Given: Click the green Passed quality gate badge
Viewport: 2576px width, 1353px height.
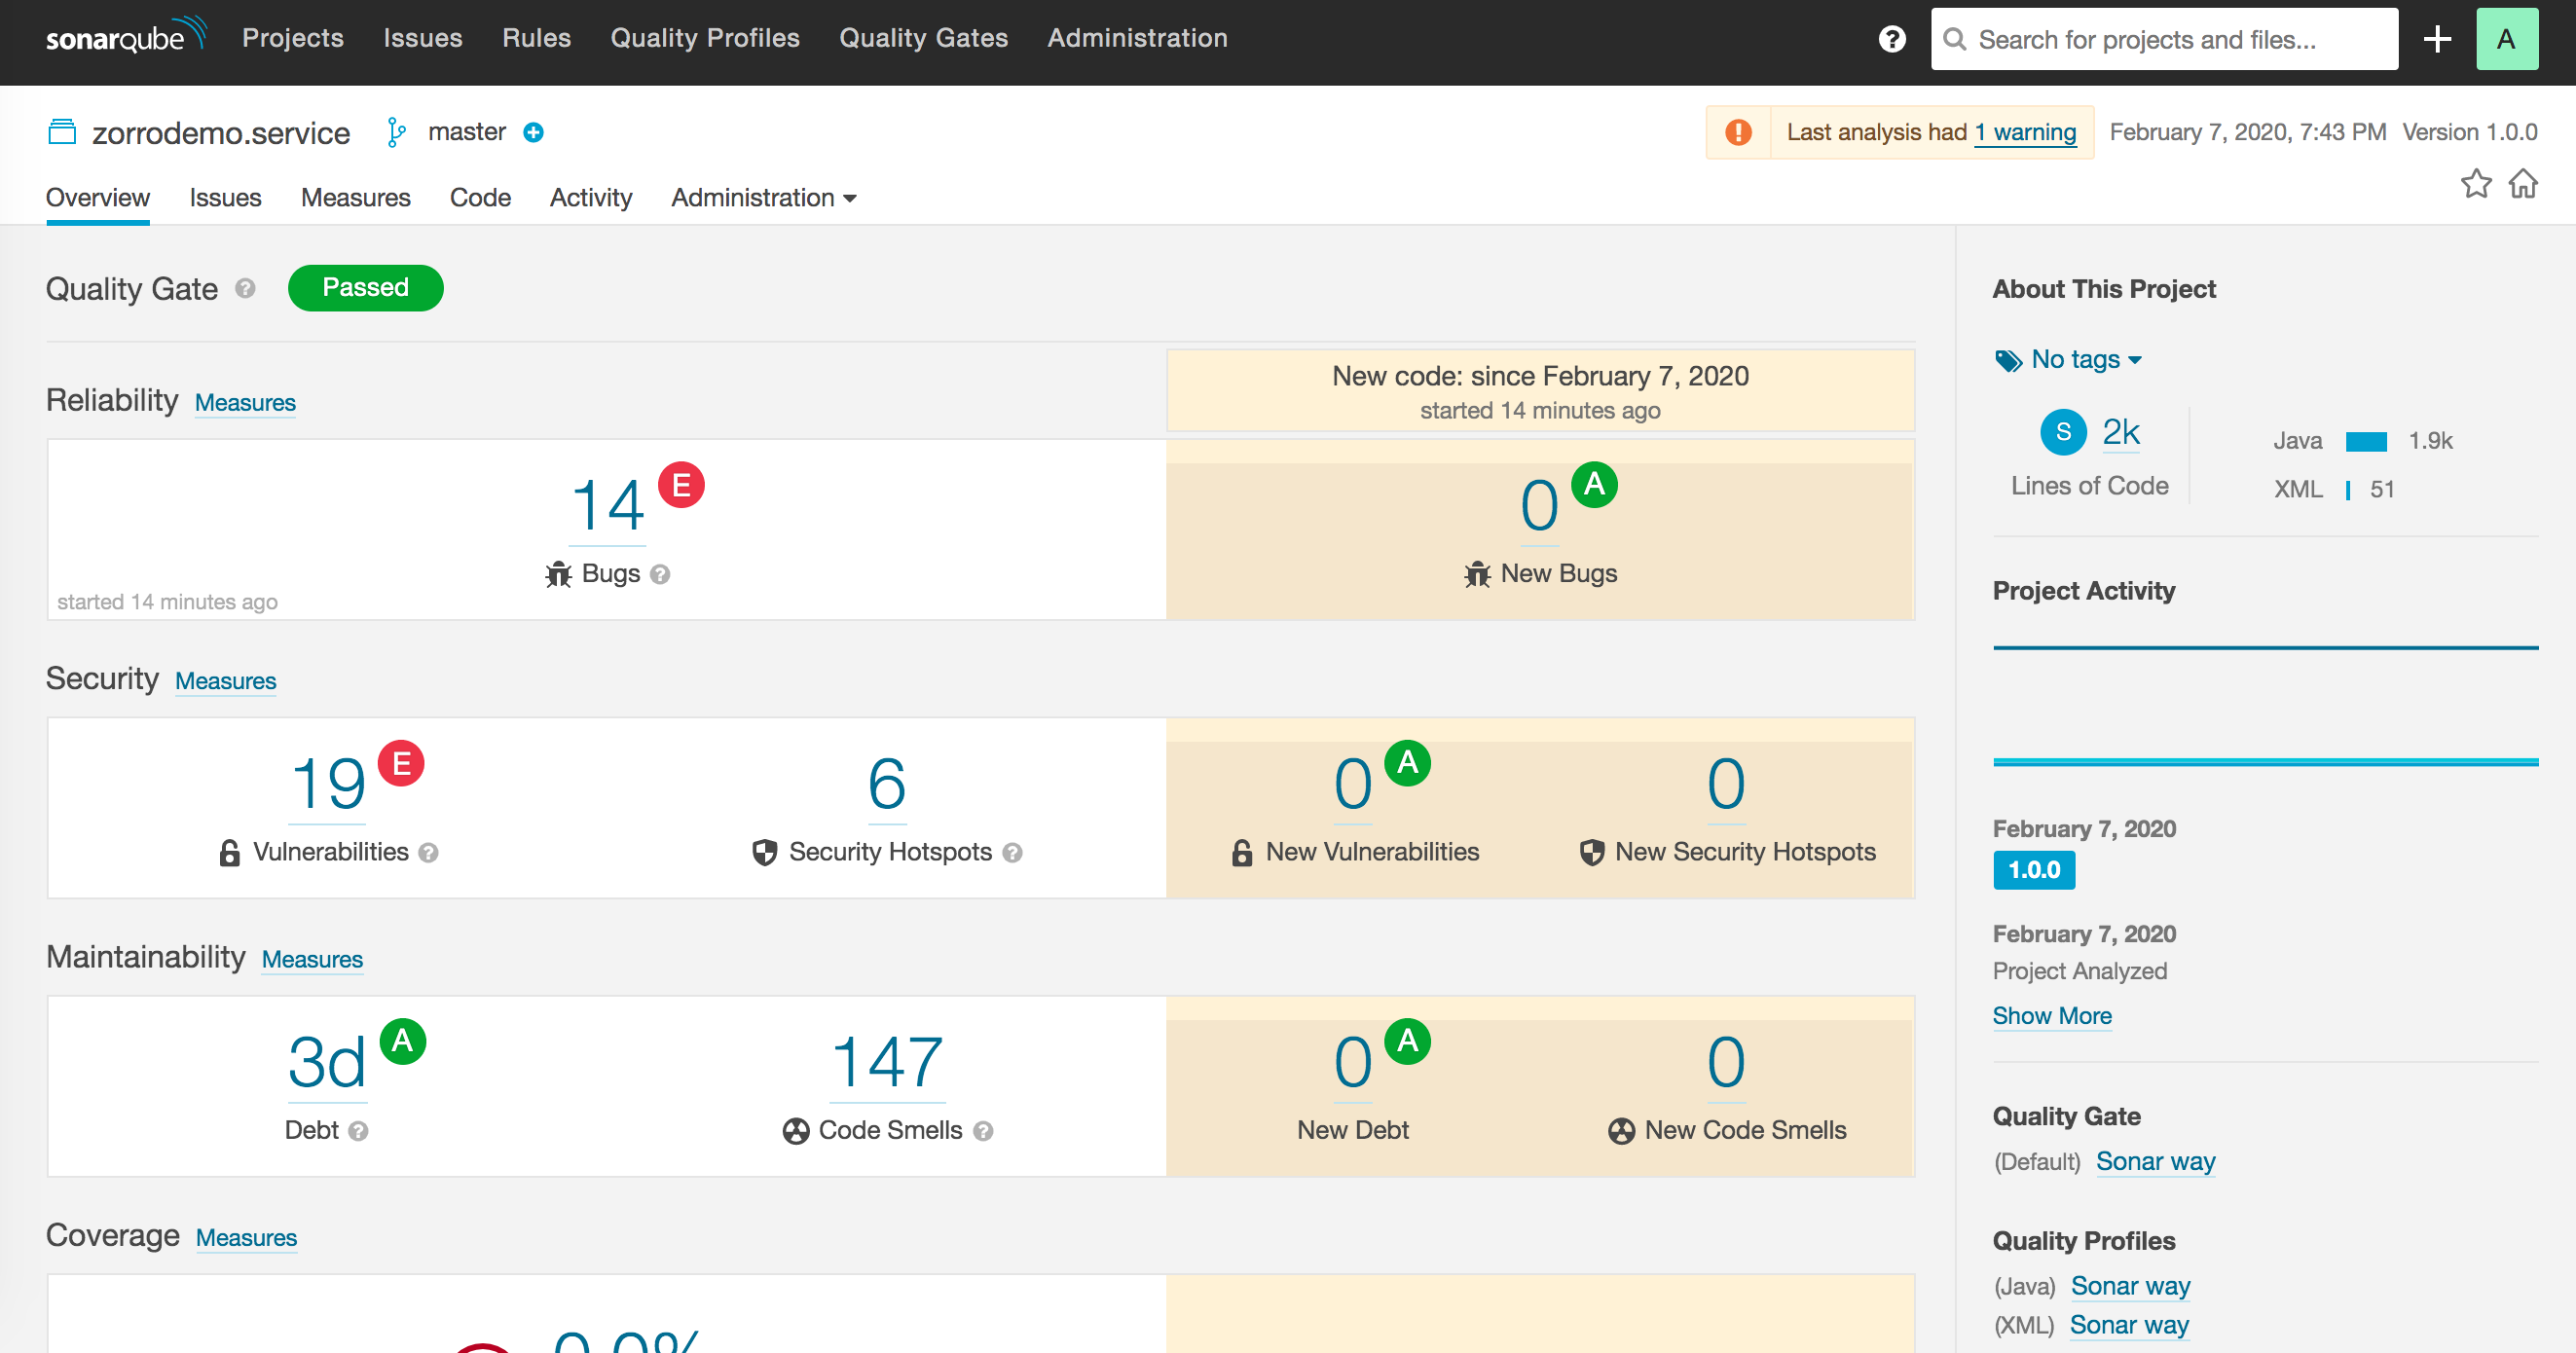Looking at the screenshot, I should 366,288.
